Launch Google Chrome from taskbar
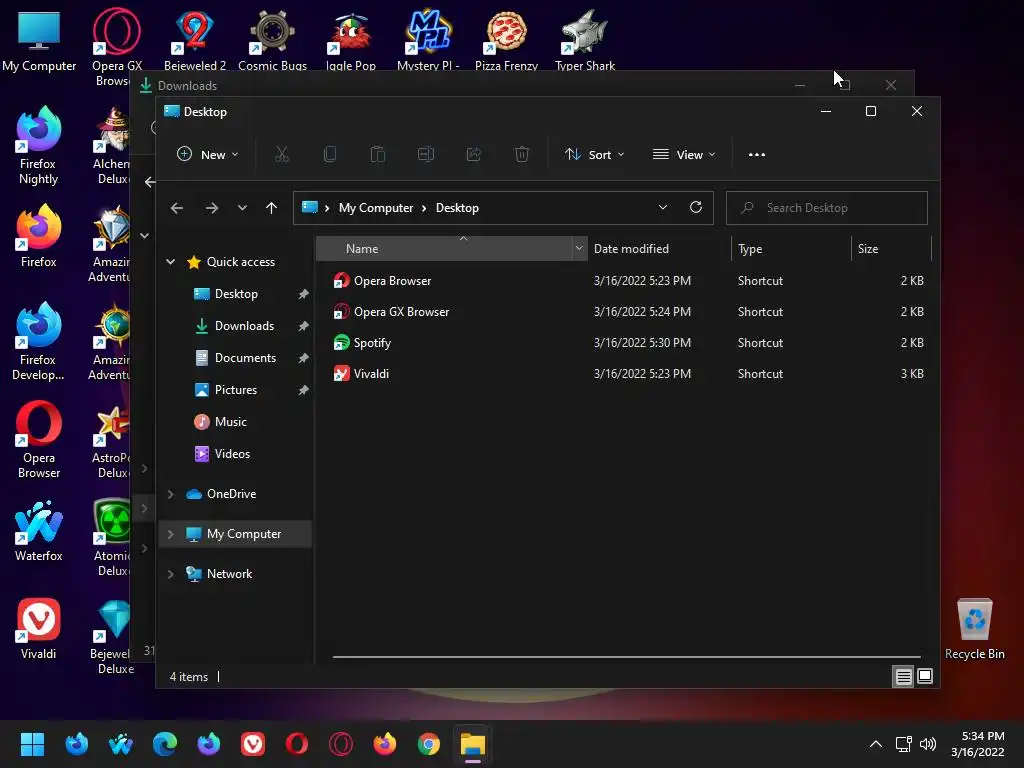Viewport: 1024px width, 768px height. coord(428,744)
